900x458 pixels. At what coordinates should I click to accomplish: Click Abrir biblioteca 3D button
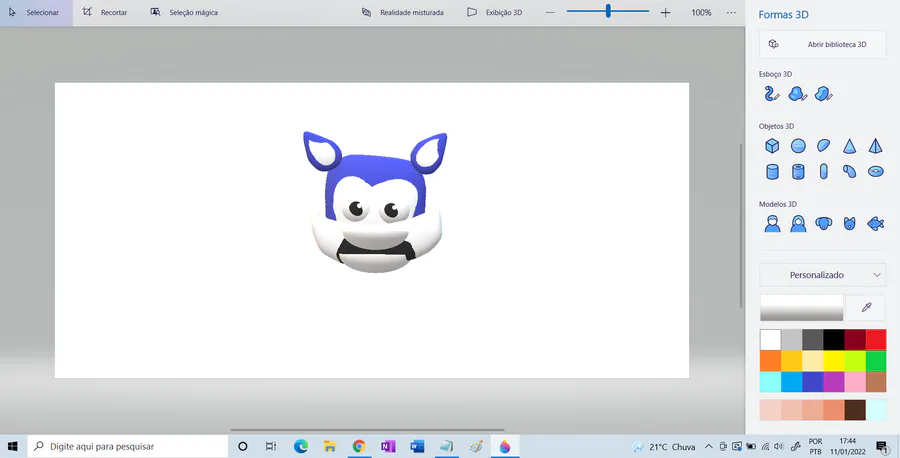[823, 44]
